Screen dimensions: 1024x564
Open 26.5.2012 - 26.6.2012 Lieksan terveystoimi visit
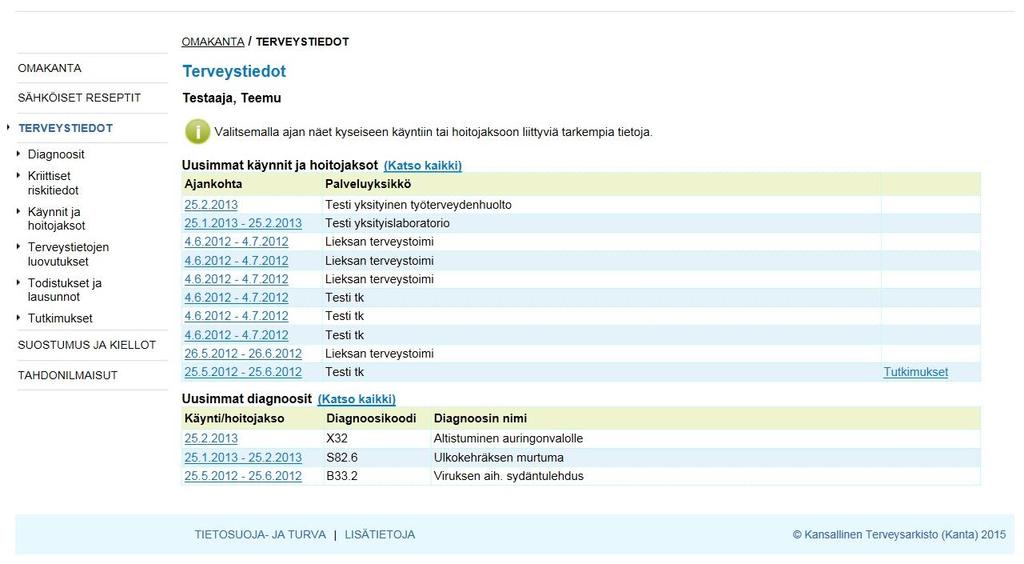[243, 353]
